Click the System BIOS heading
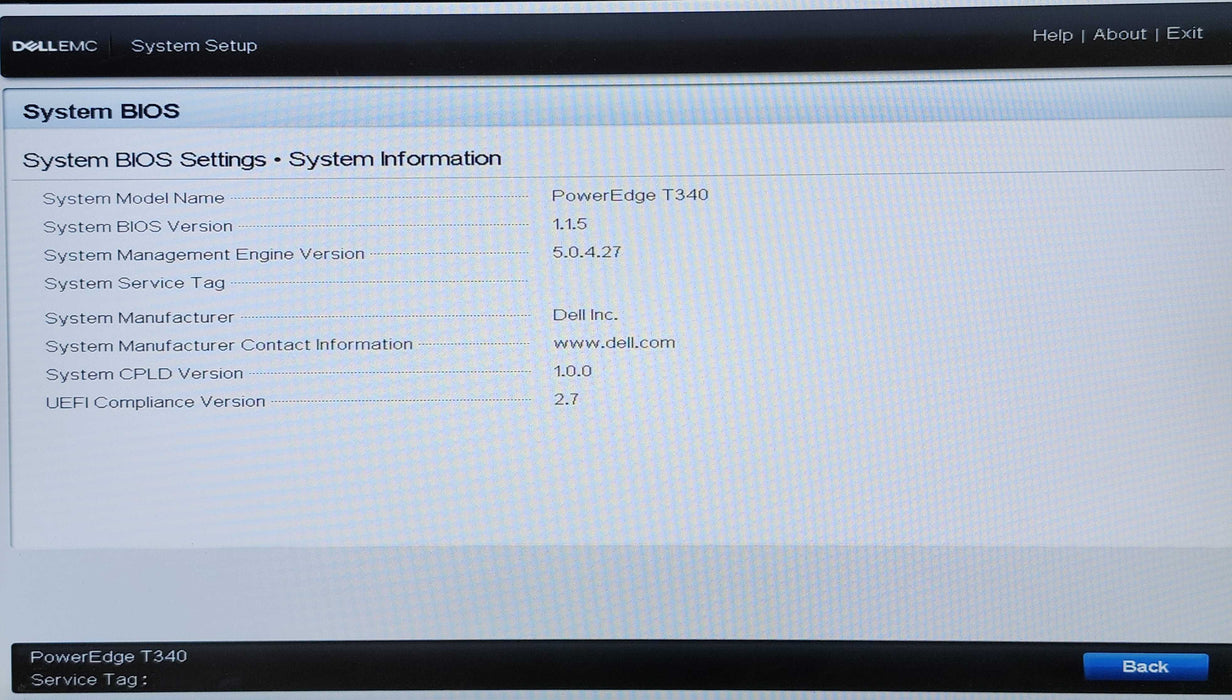The image size is (1232, 700). 101,111
